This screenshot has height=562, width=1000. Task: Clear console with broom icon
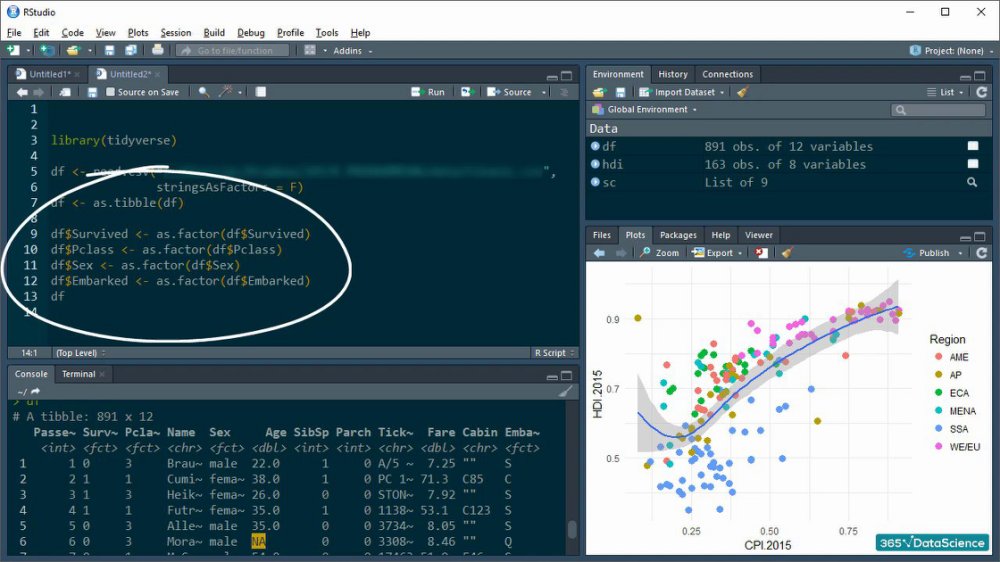565,392
